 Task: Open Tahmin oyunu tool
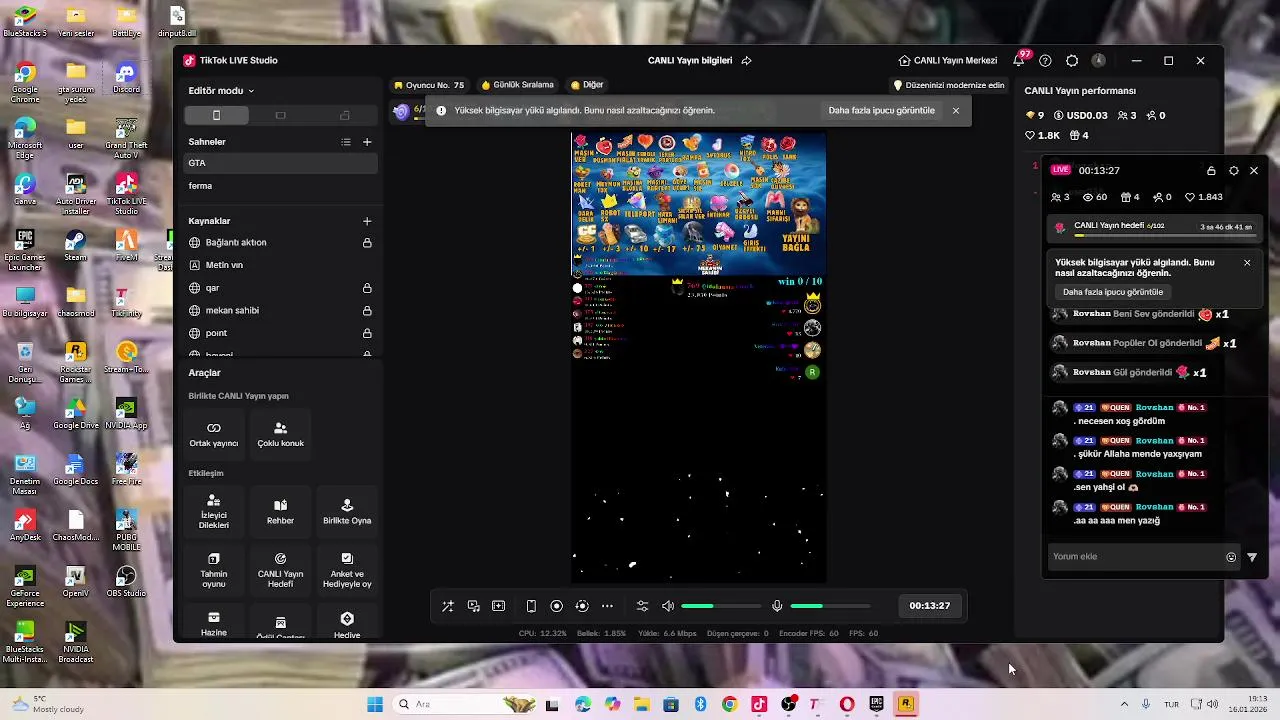pyautogui.click(x=214, y=570)
